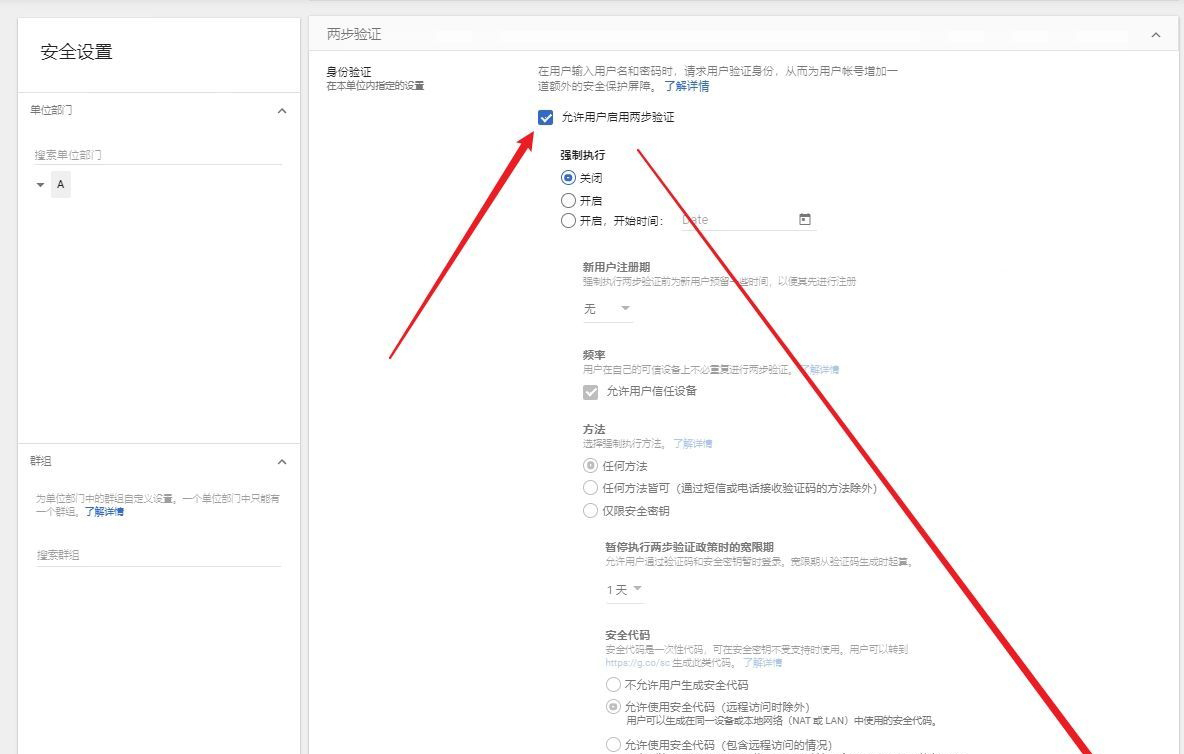Click the 搜索单位部门 search field
The width and height of the screenshot is (1184, 754).
[157, 155]
